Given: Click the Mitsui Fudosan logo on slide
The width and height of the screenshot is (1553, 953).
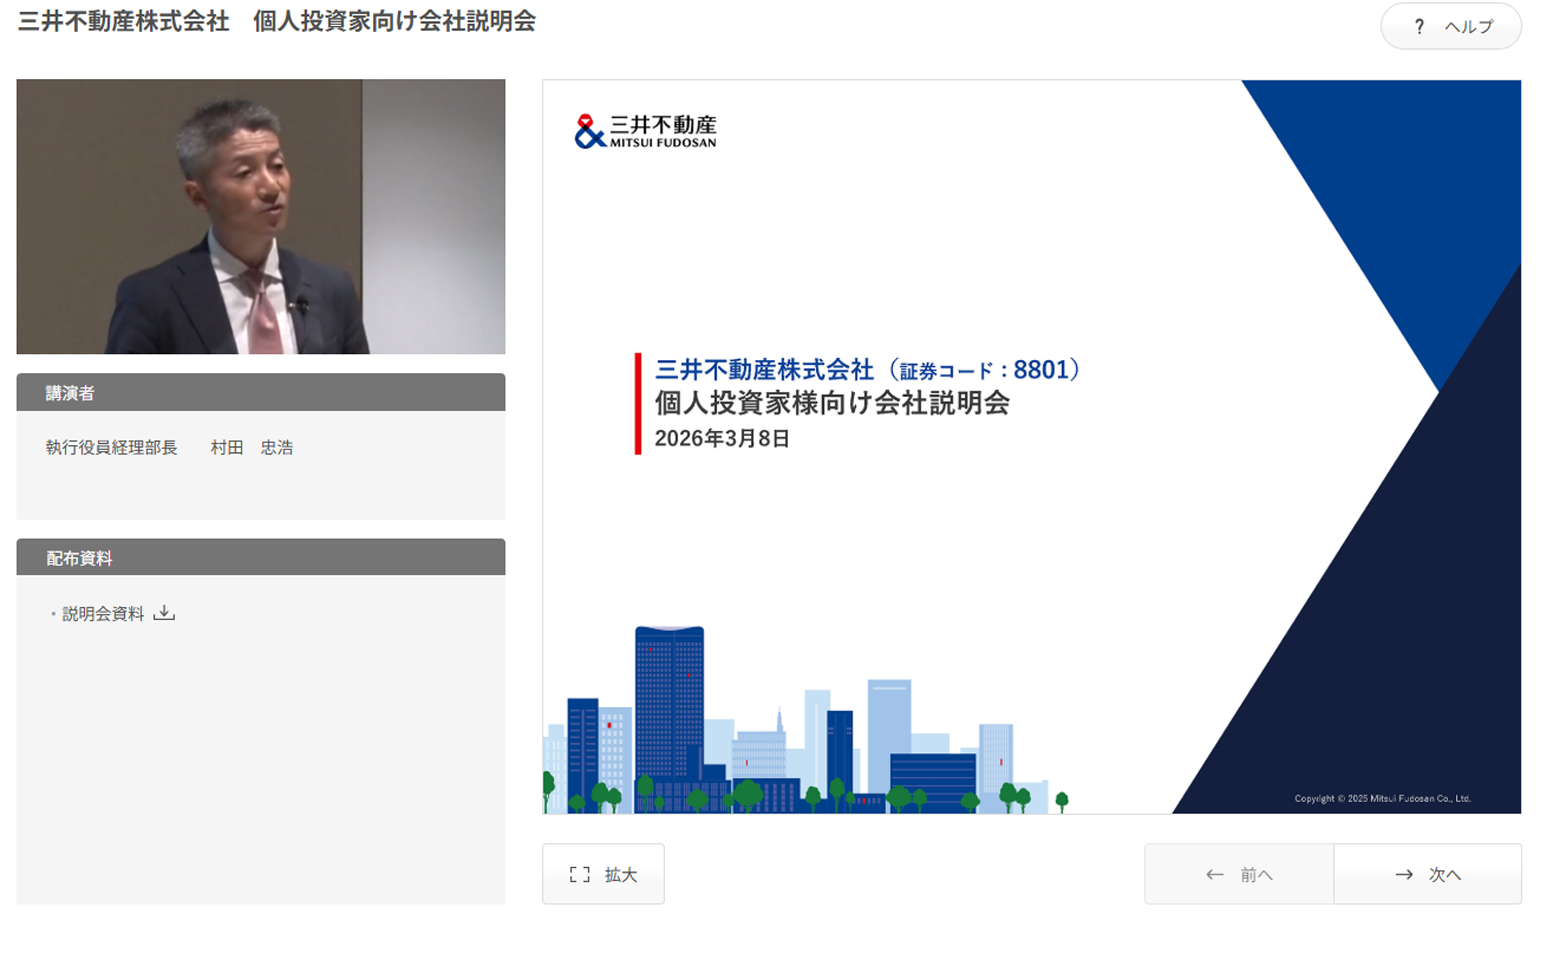Looking at the screenshot, I should tap(645, 131).
